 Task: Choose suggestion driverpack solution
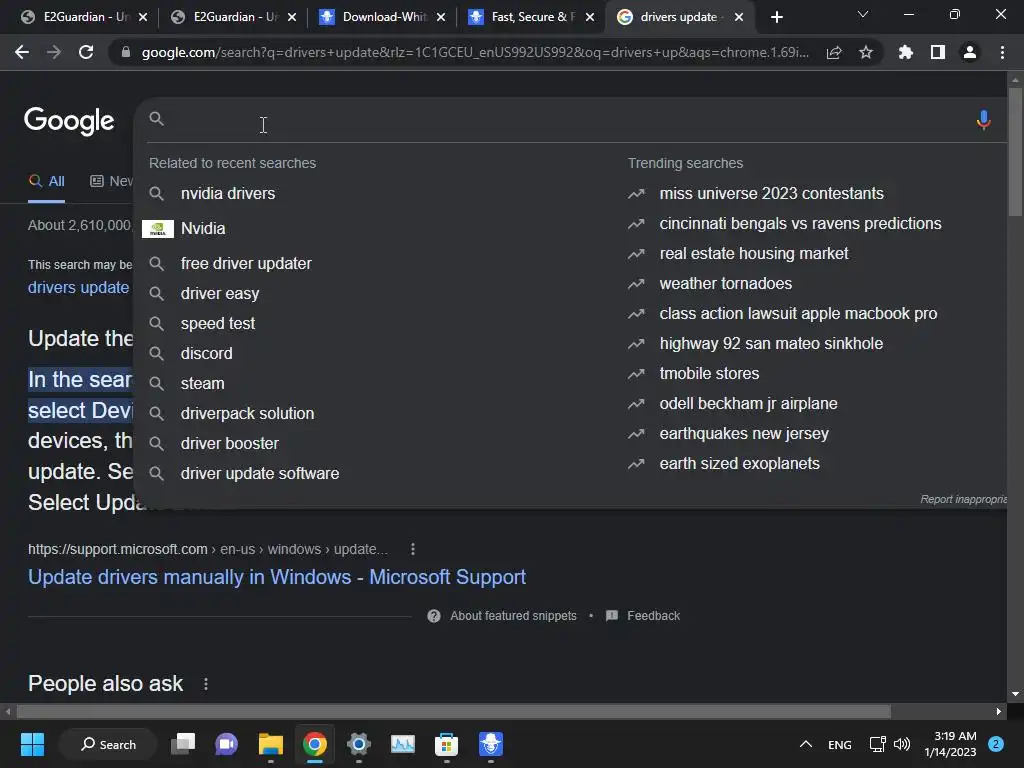pyautogui.click(x=248, y=413)
